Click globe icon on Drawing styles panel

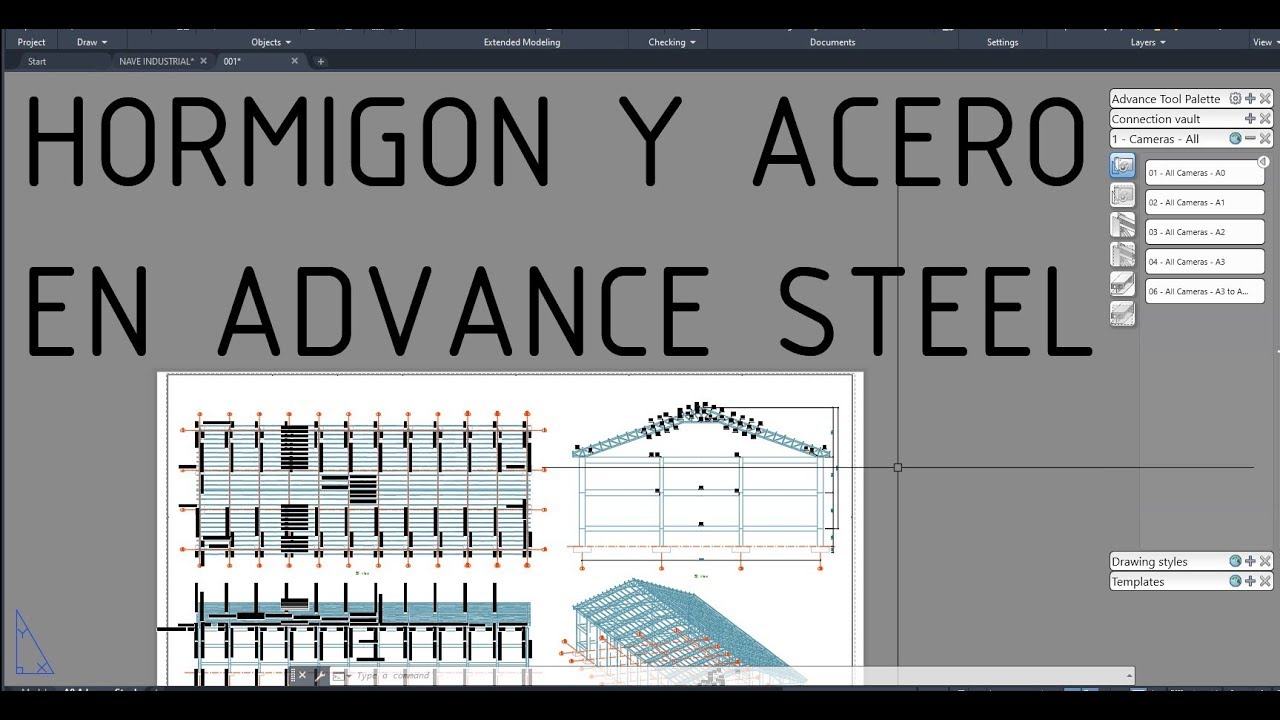[1235, 562]
